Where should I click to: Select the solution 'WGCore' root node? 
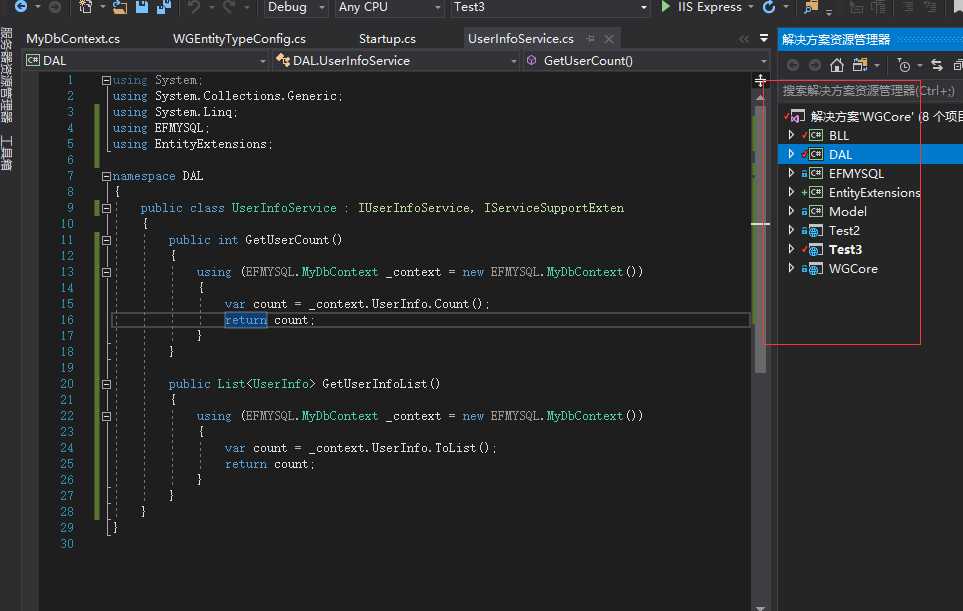point(874,116)
